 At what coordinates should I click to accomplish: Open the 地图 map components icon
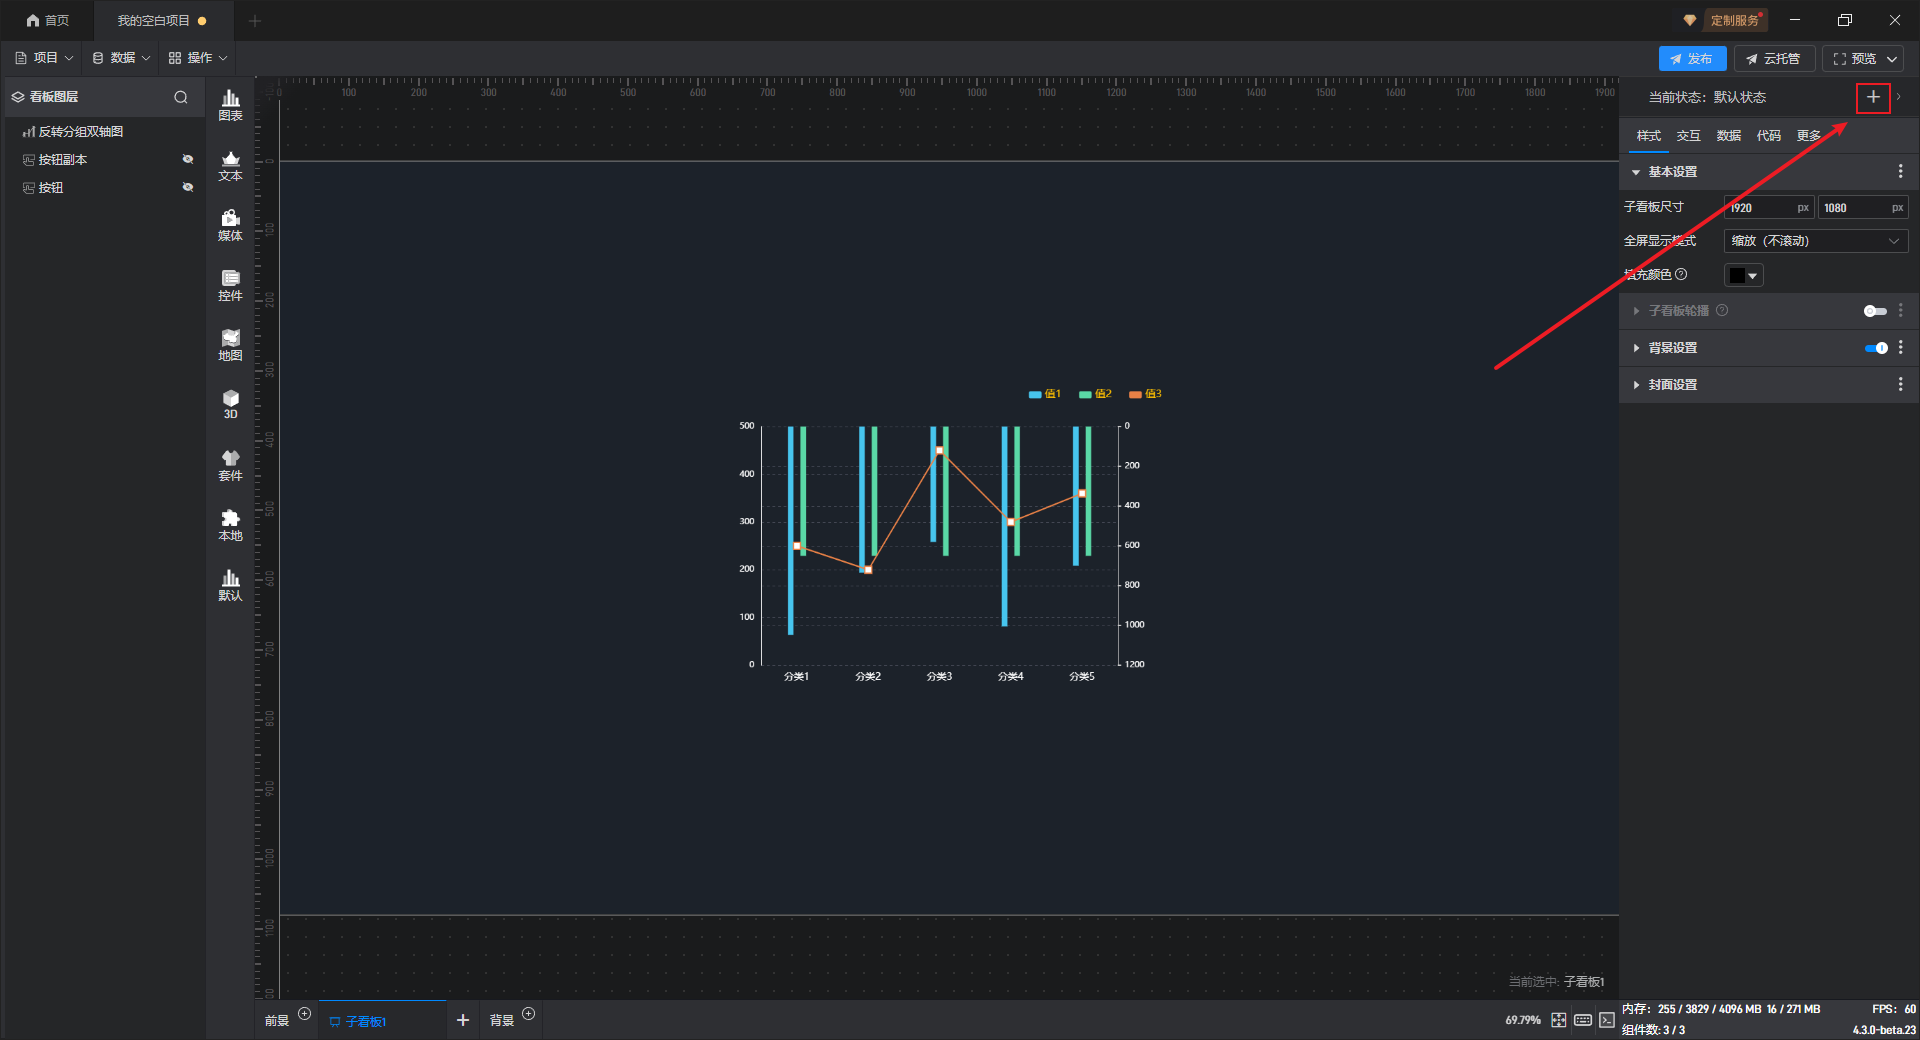click(x=230, y=344)
